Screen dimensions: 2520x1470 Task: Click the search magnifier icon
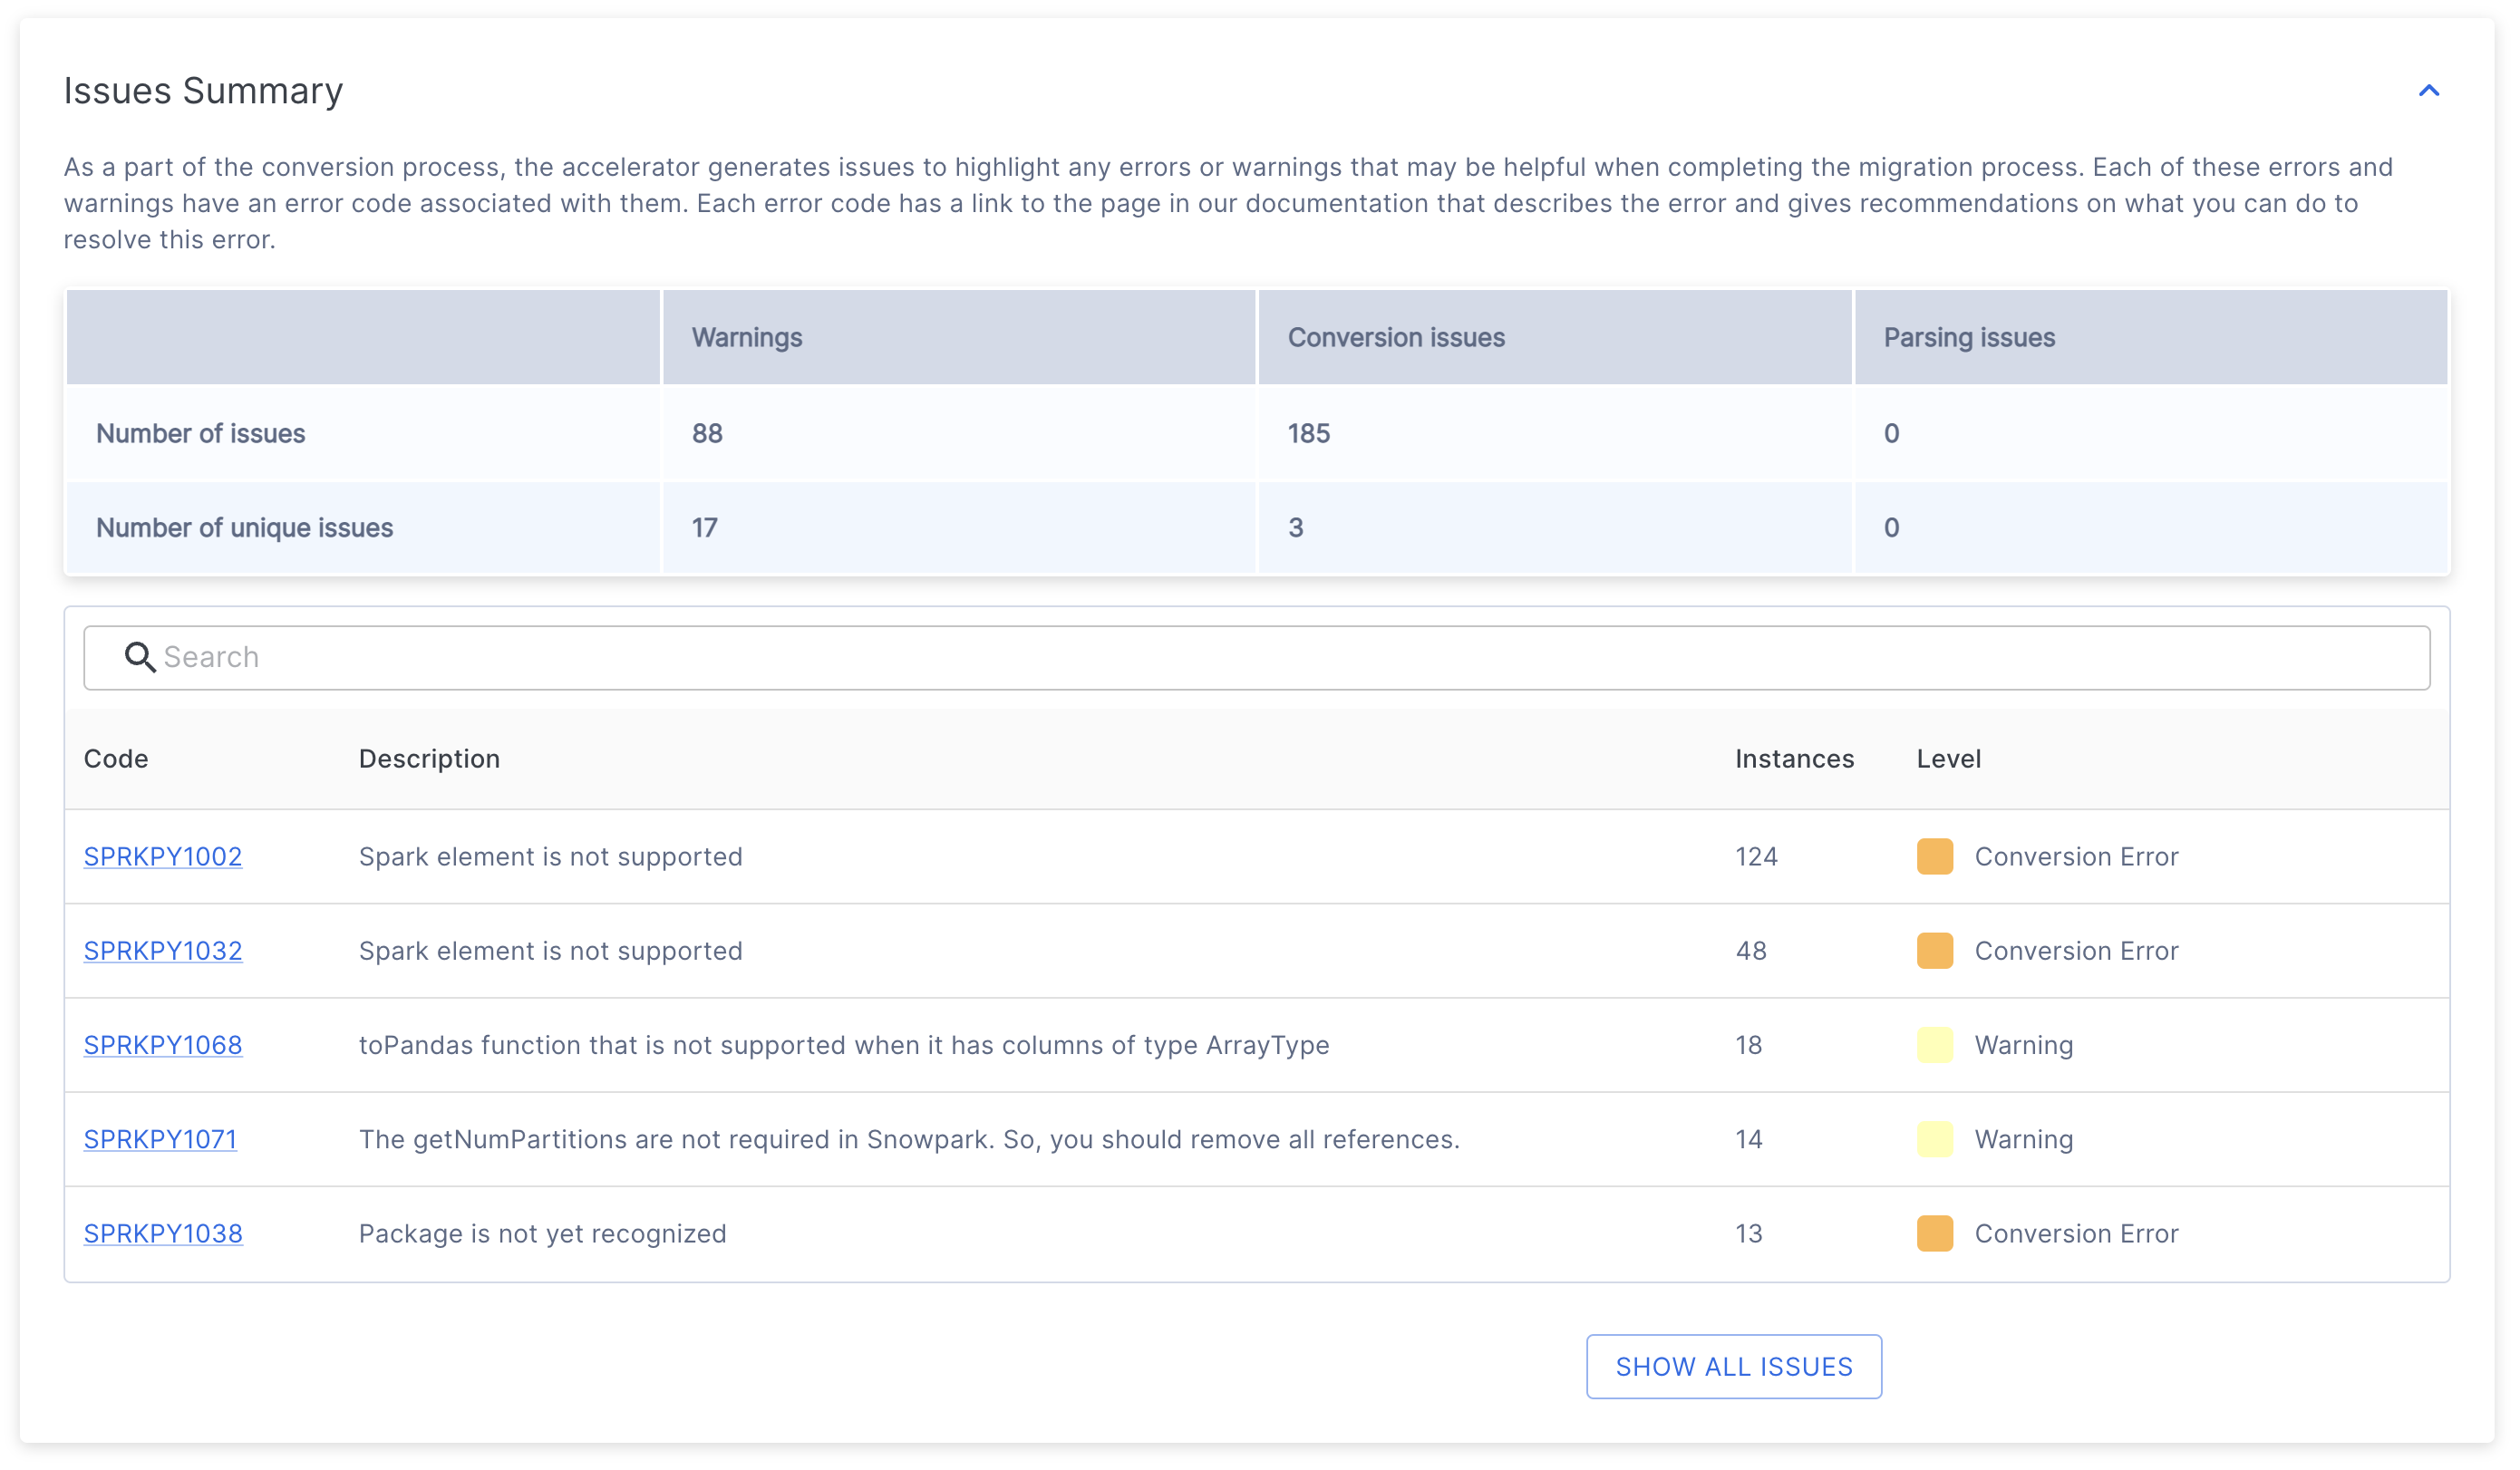(x=139, y=657)
